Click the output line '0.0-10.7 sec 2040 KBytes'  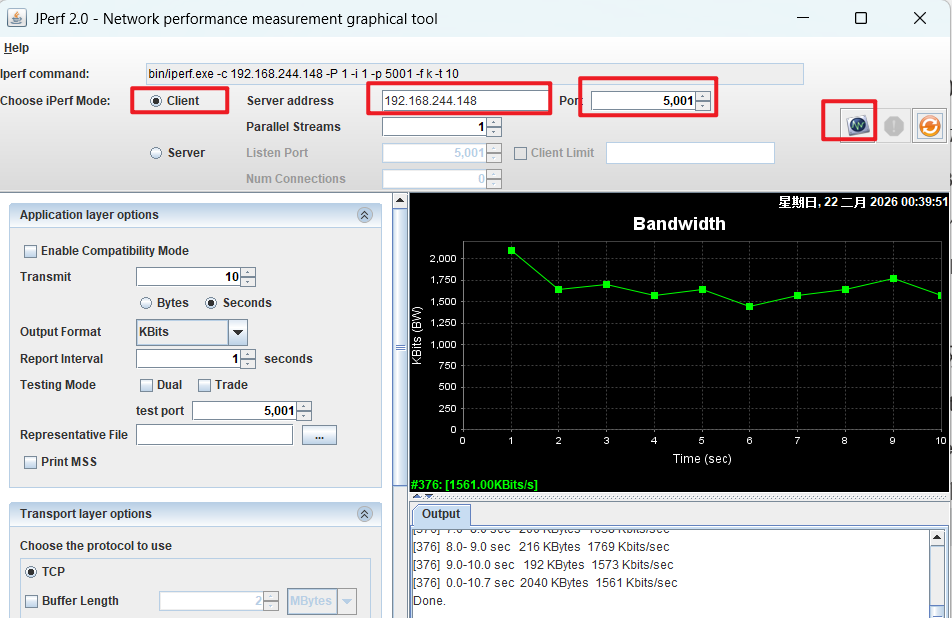pos(545,583)
